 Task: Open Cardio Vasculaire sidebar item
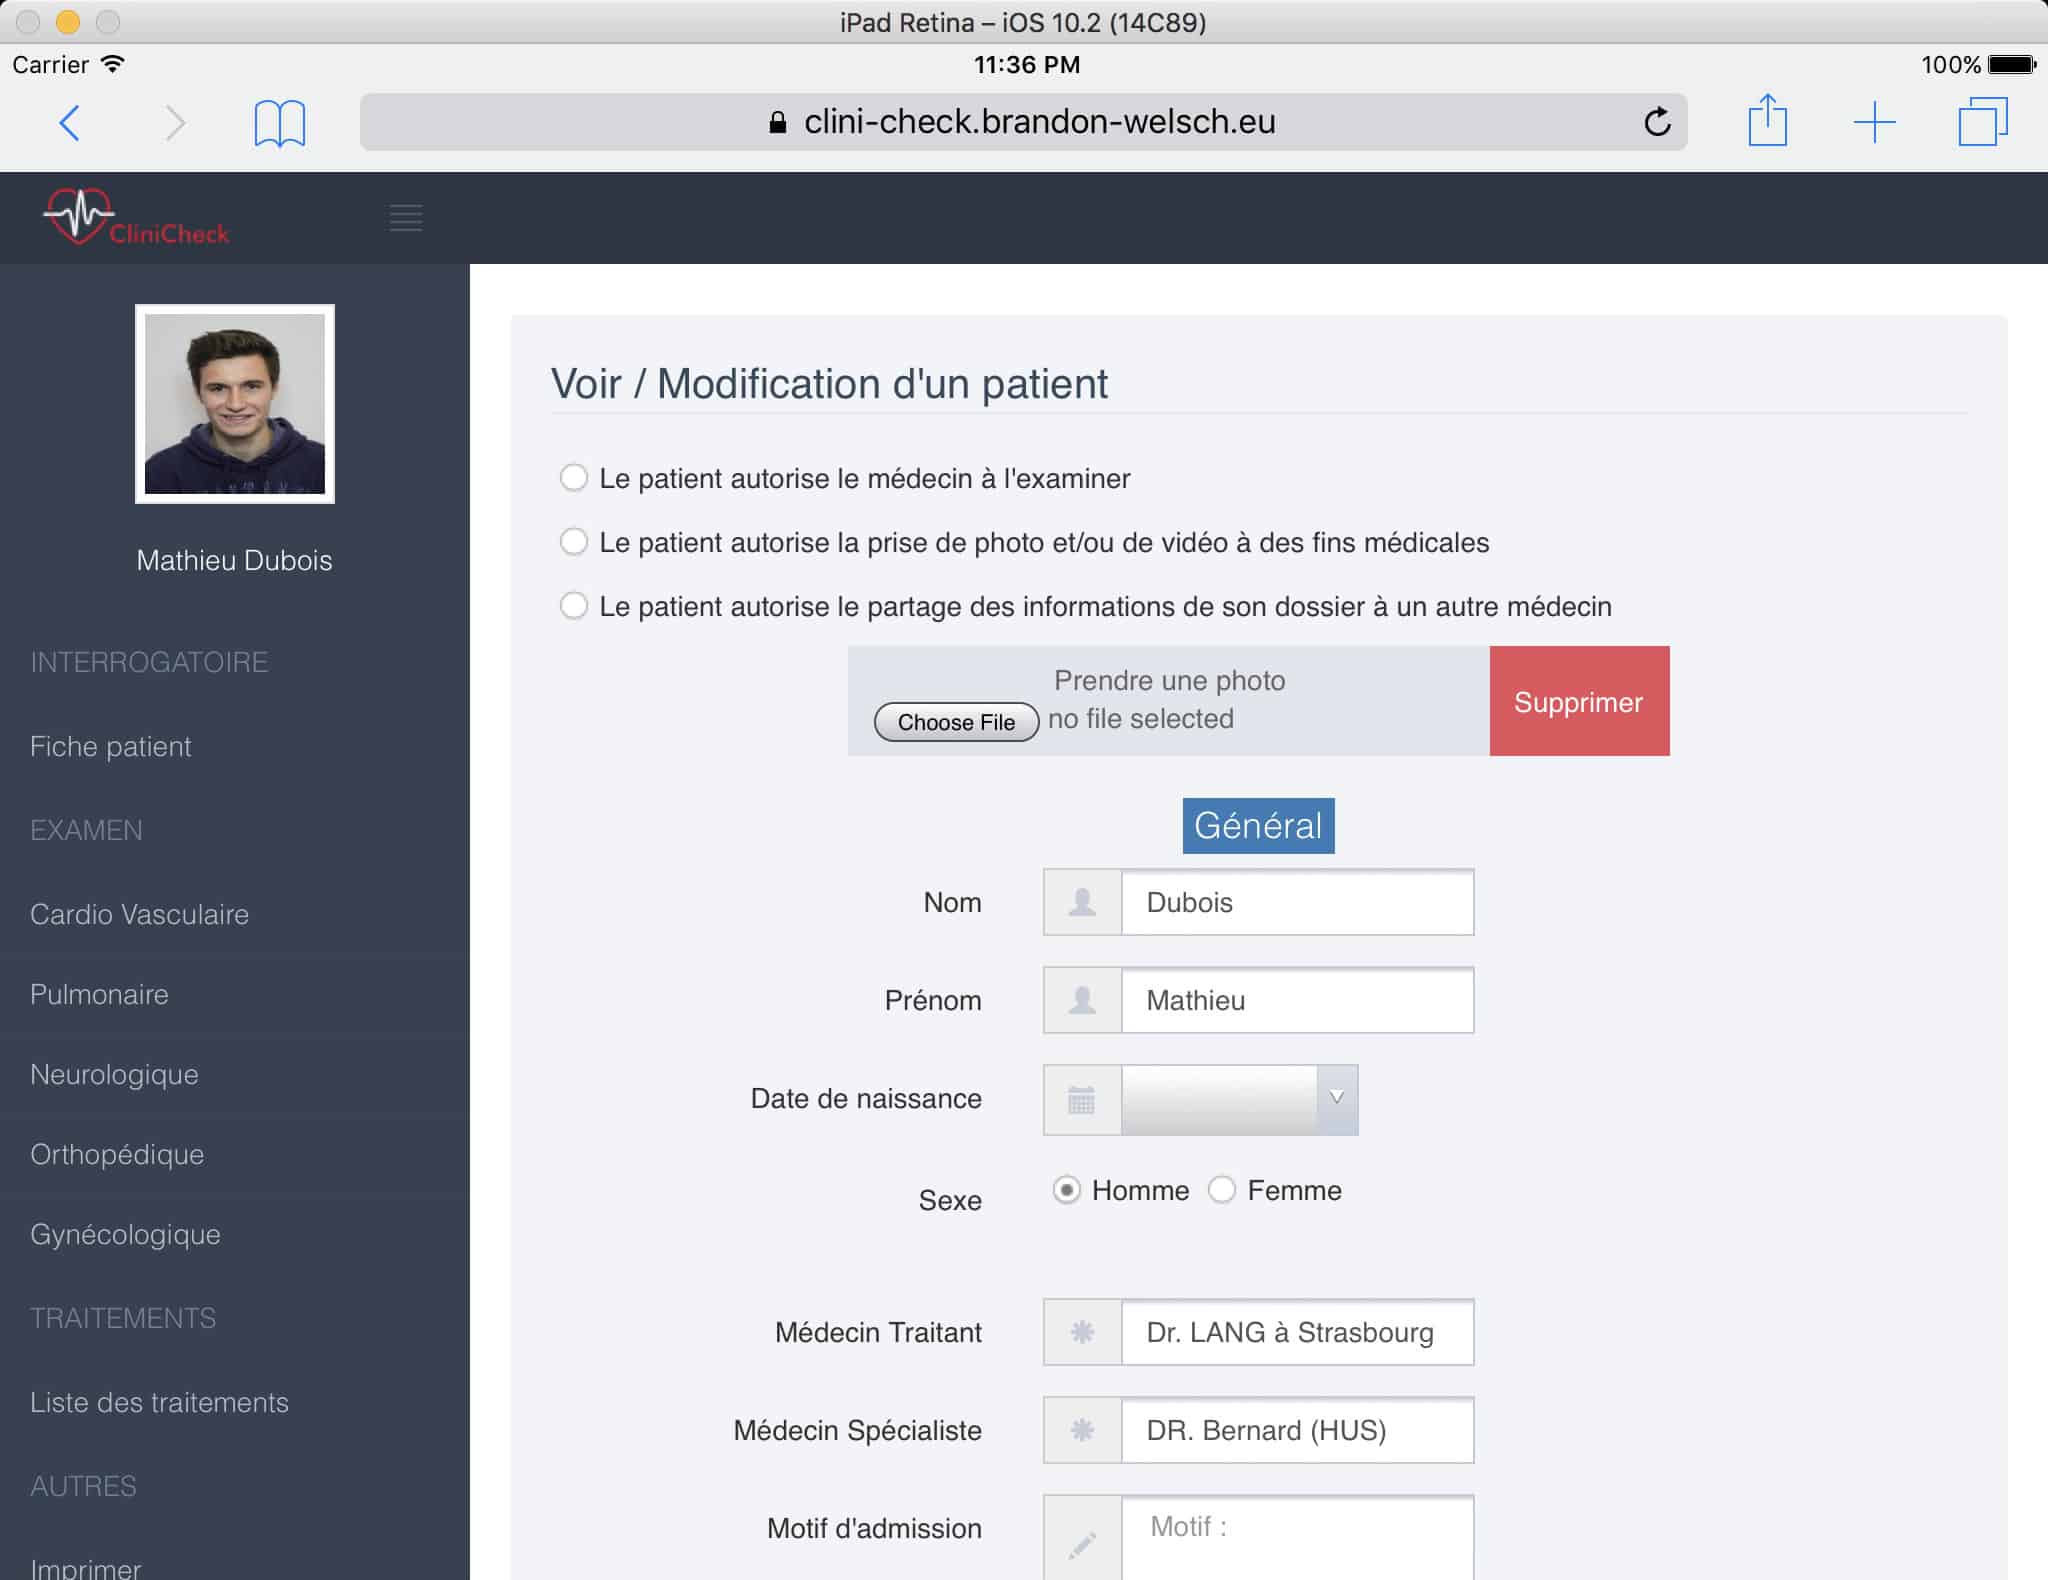tap(139, 914)
